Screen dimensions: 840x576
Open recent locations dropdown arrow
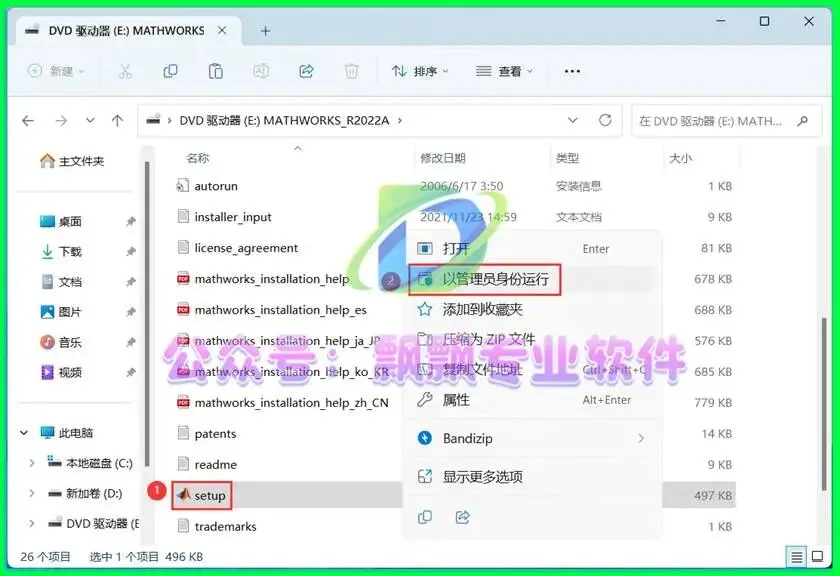(90, 121)
